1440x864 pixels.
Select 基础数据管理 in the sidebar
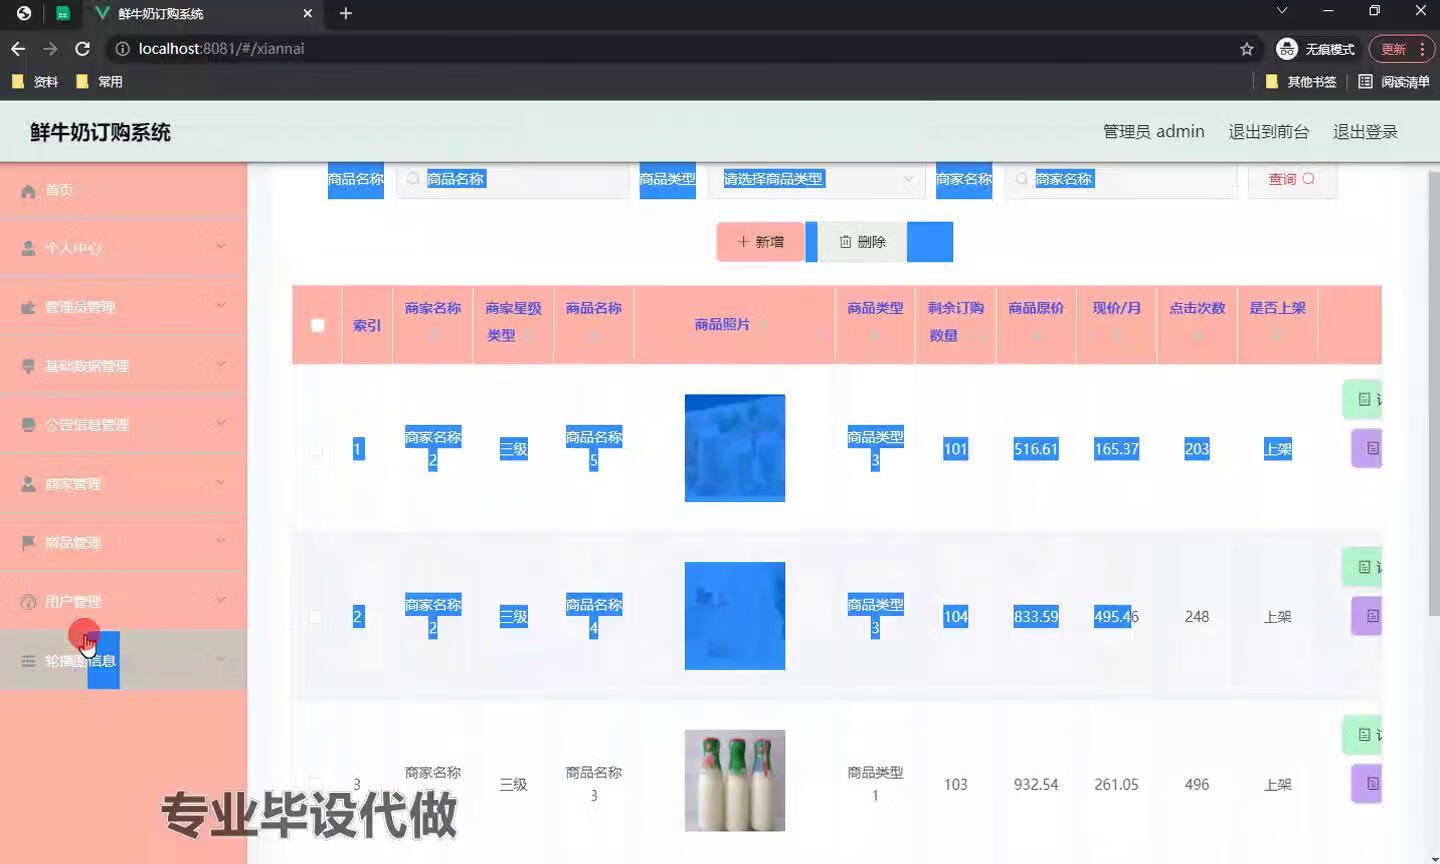[x=123, y=366]
